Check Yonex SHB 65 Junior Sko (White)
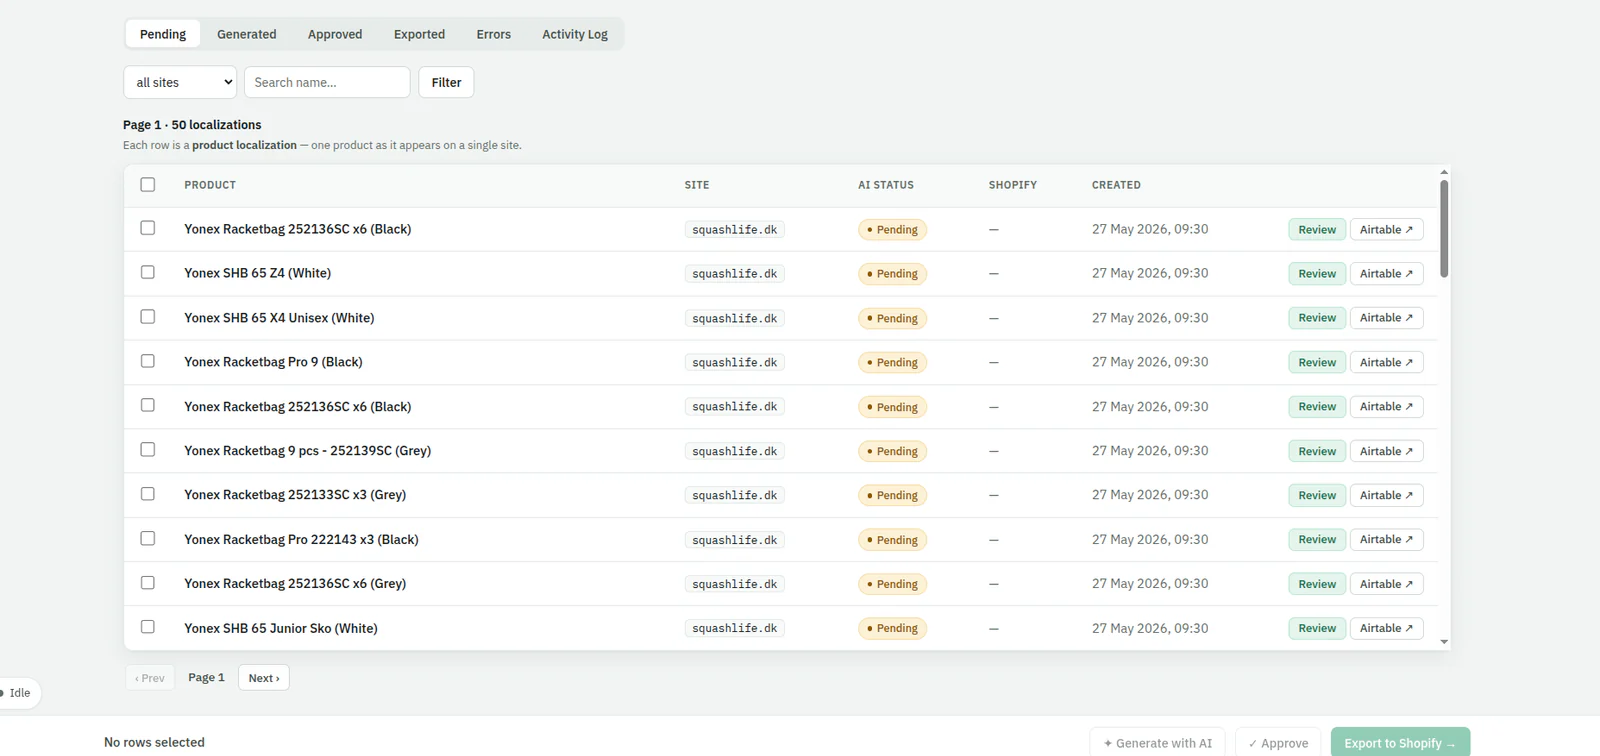1600x756 pixels. coord(148,627)
